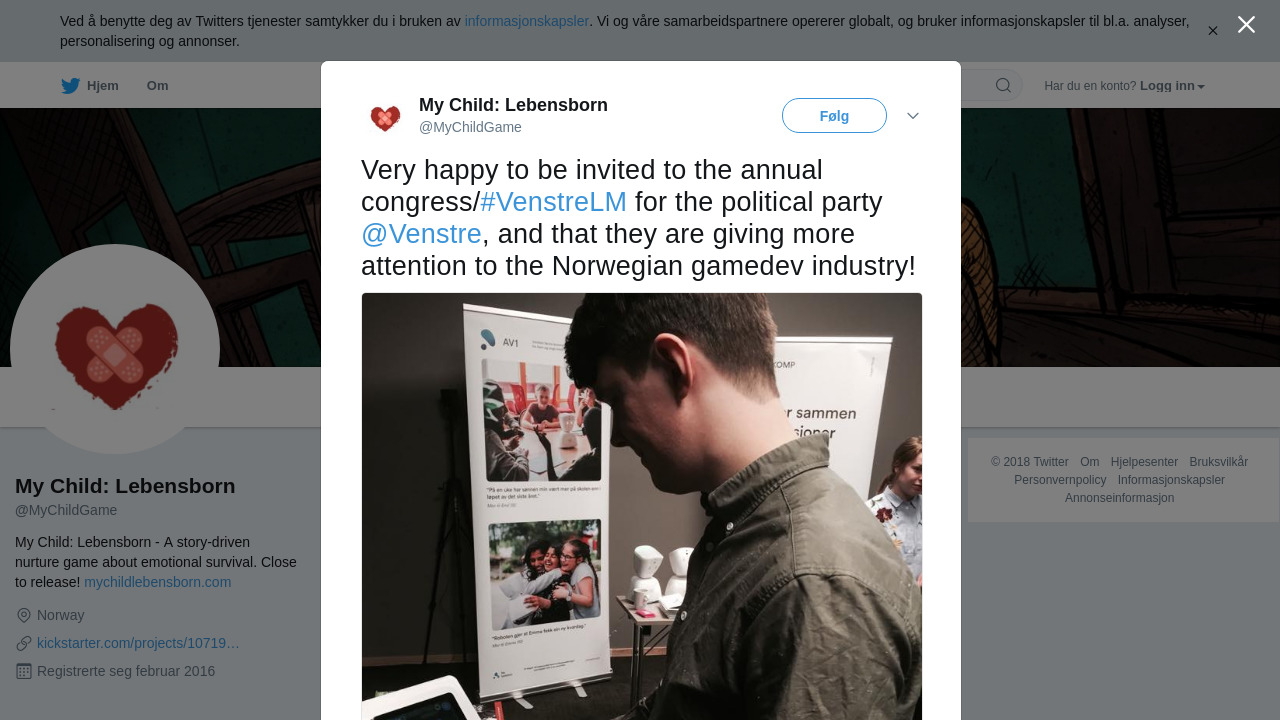Viewport: 1280px width, 720px height.
Task: Click the large heart profile picture
Action: coord(115,349)
